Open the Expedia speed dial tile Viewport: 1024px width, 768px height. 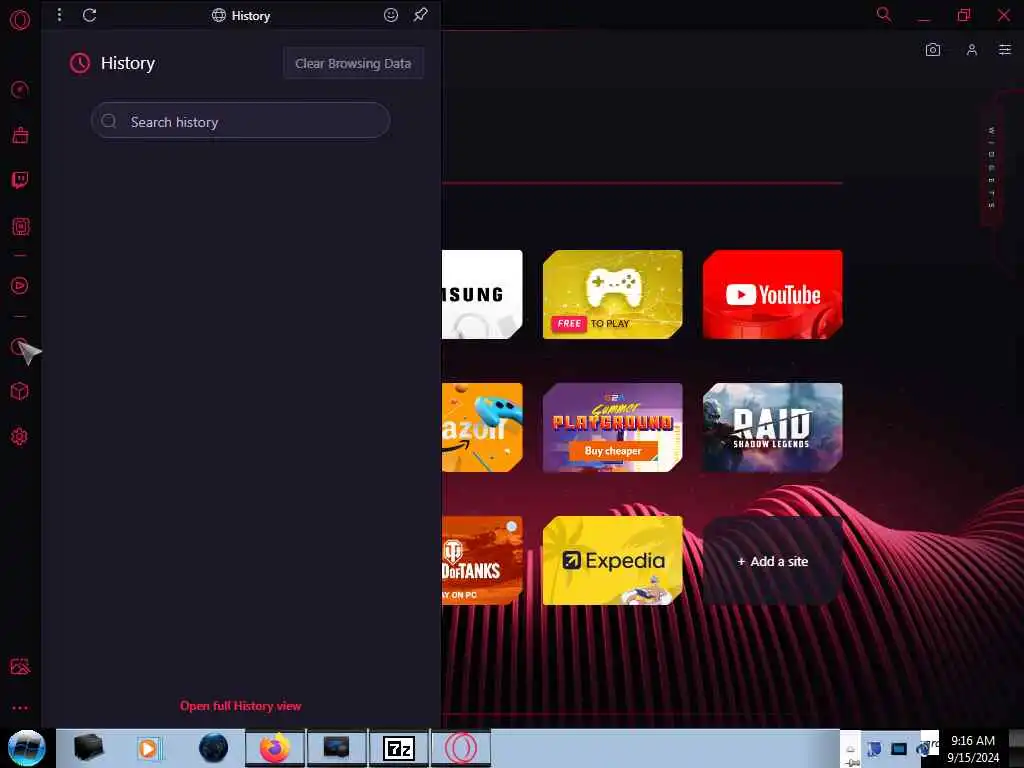613,561
